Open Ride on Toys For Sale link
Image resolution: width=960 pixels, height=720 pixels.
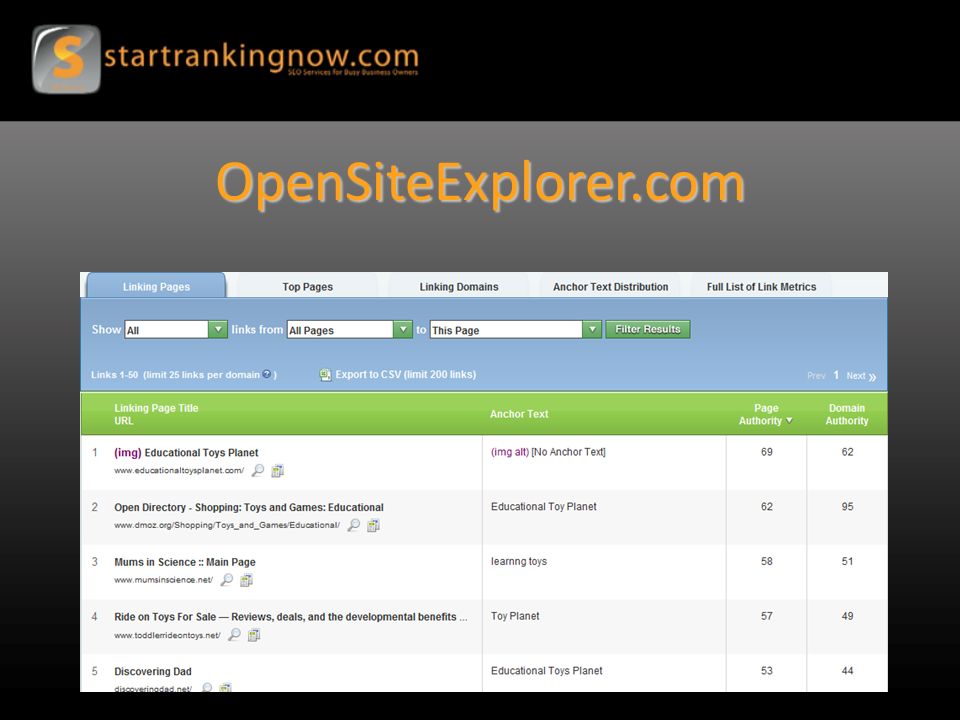(x=291, y=617)
